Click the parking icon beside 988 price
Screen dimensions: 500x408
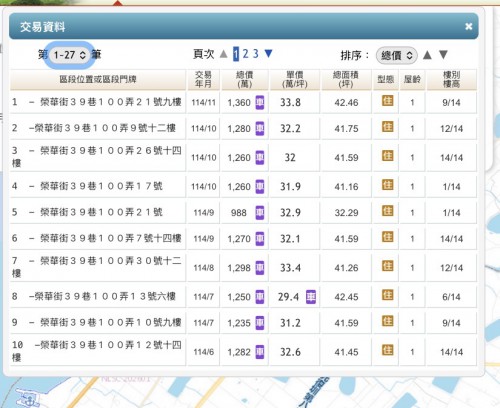[260, 213]
